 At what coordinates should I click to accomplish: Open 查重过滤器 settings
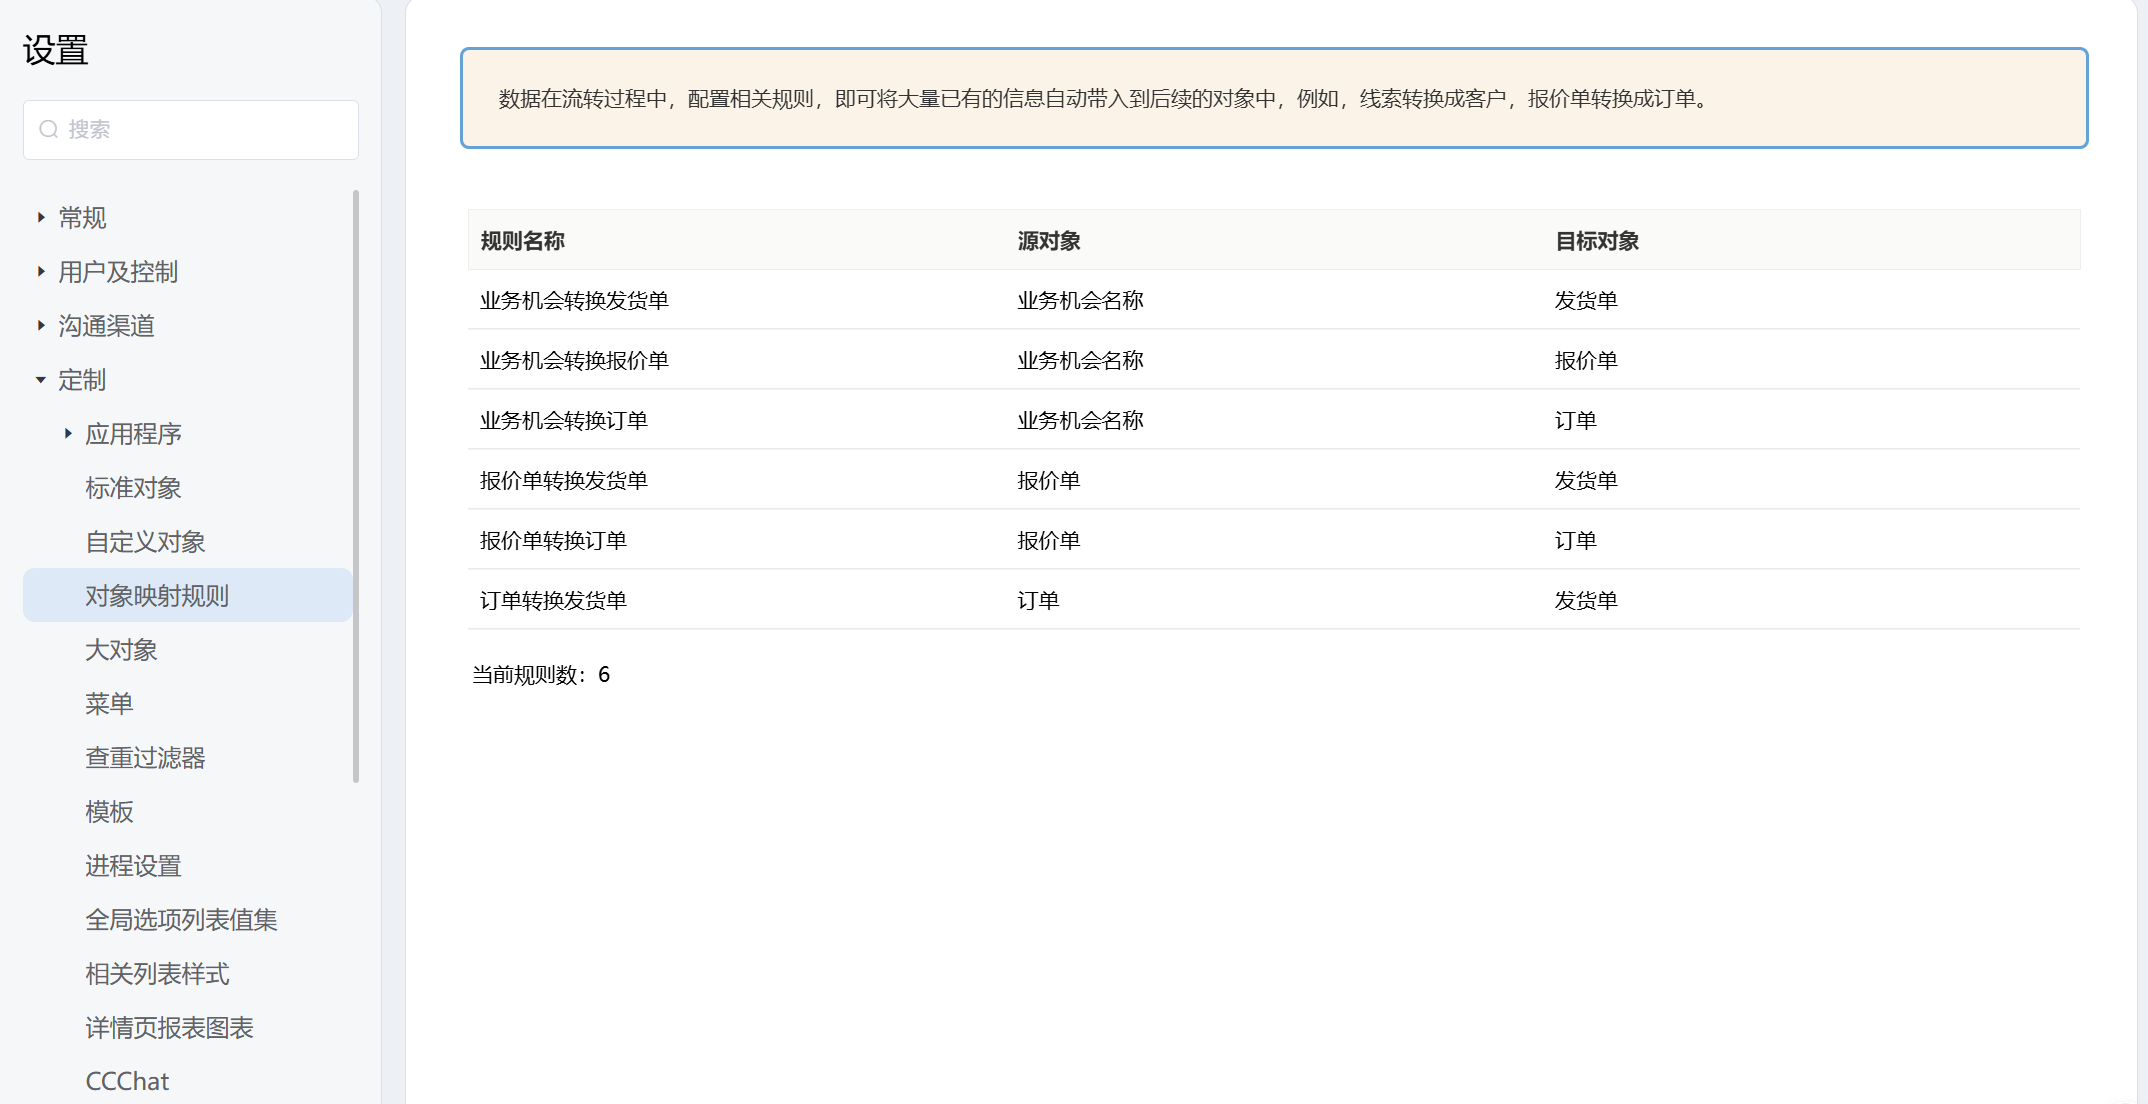point(145,758)
